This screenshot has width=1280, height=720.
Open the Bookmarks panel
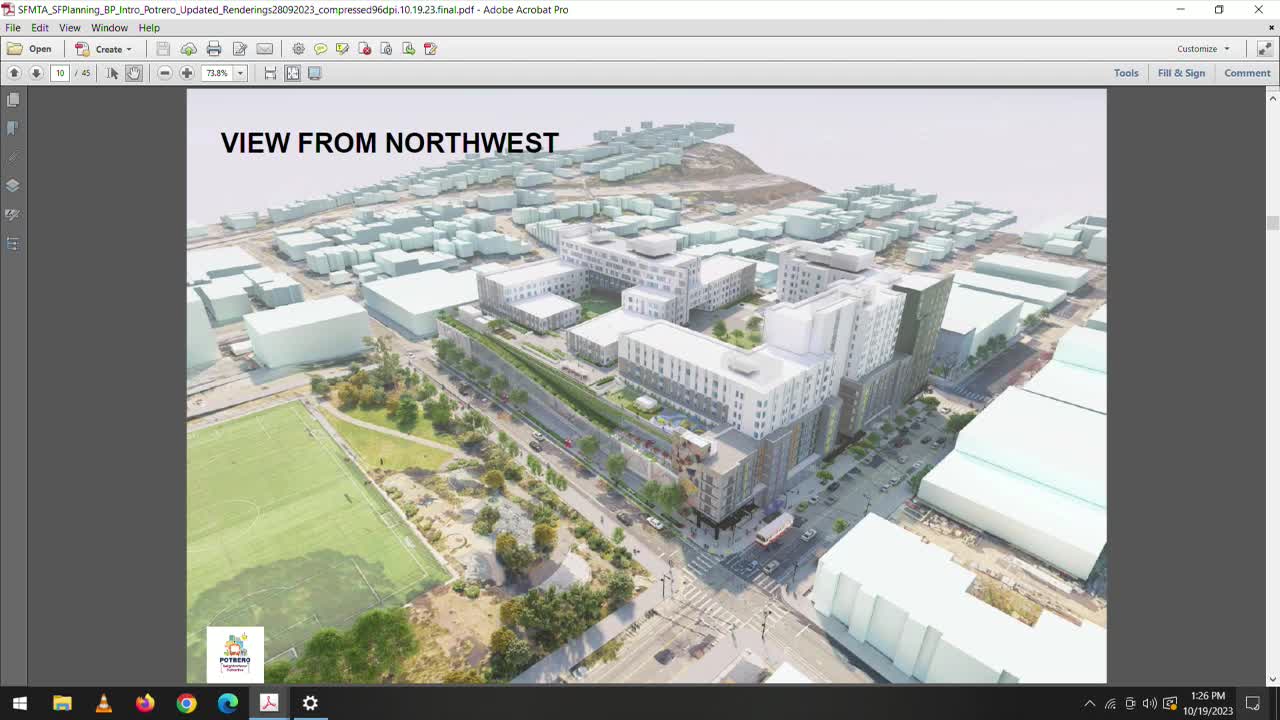pos(12,128)
